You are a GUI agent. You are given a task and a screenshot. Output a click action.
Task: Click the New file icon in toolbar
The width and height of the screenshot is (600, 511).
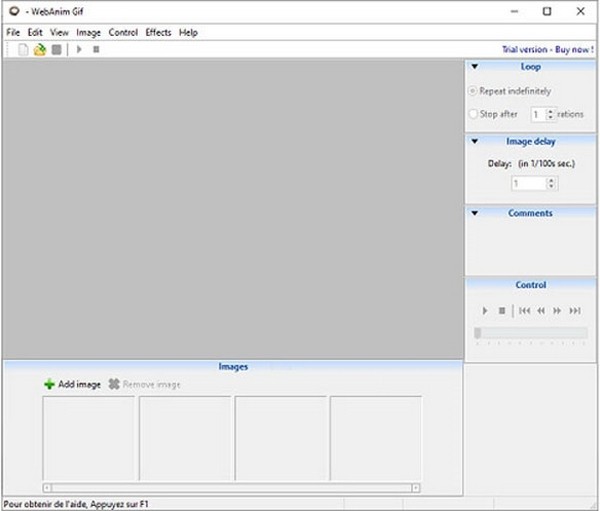pyautogui.click(x=24, y=49)
